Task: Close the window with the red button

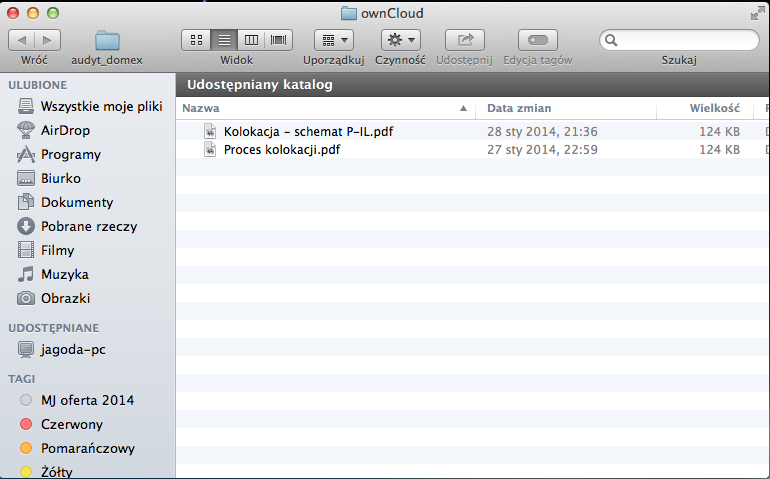Action: (x=13, y=13)
